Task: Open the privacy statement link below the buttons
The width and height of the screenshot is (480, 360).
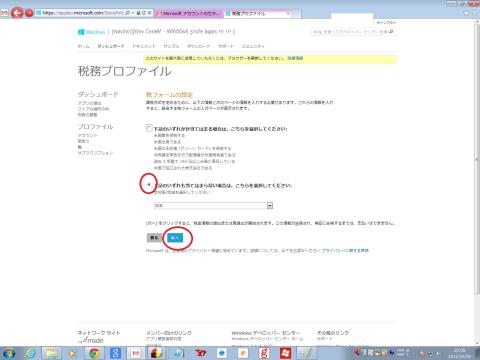Action: pos(345,250)
